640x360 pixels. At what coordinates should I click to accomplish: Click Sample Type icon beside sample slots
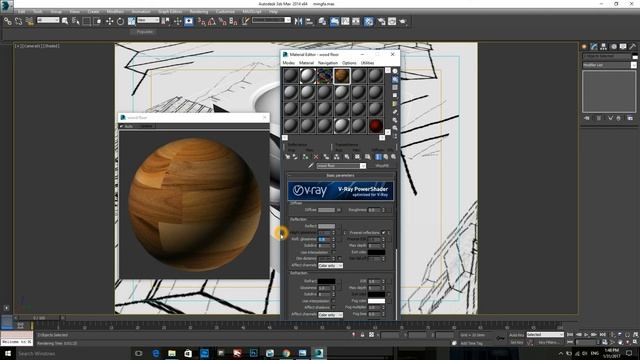tap(395, 71)
